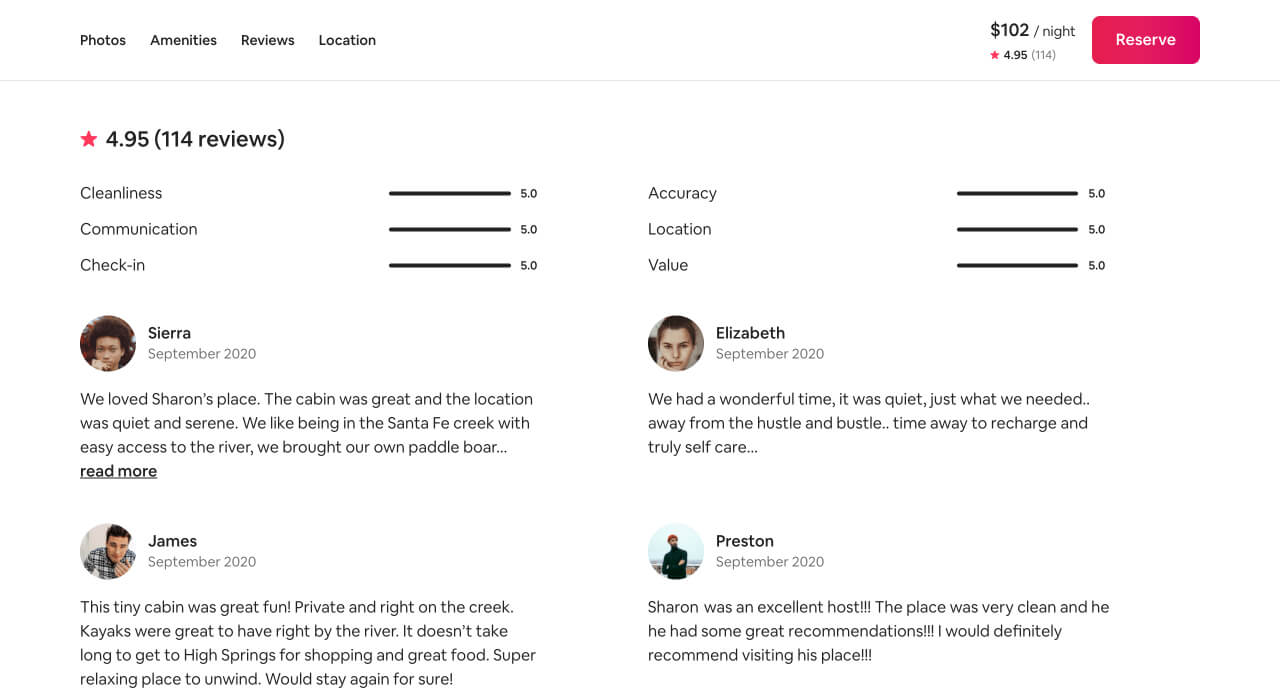
Task: Select James's avatar image
Action: point(108,551)
